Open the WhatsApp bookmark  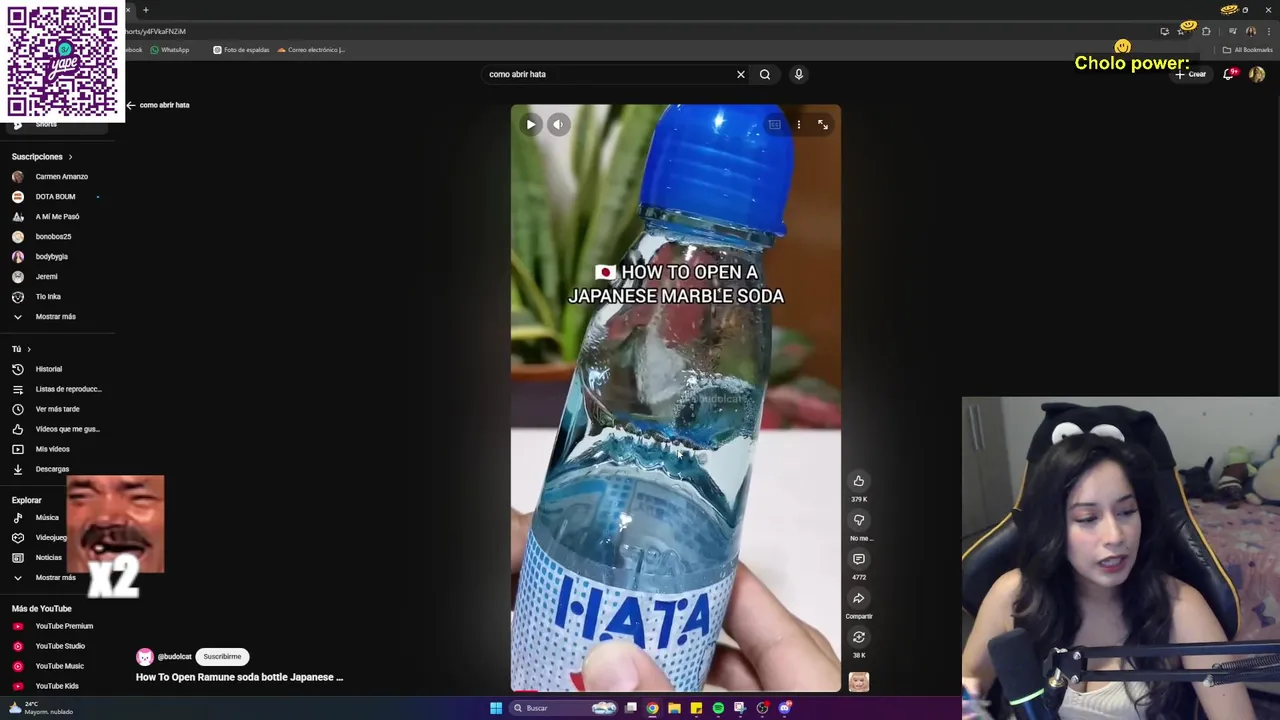click(x=170, y=50)
